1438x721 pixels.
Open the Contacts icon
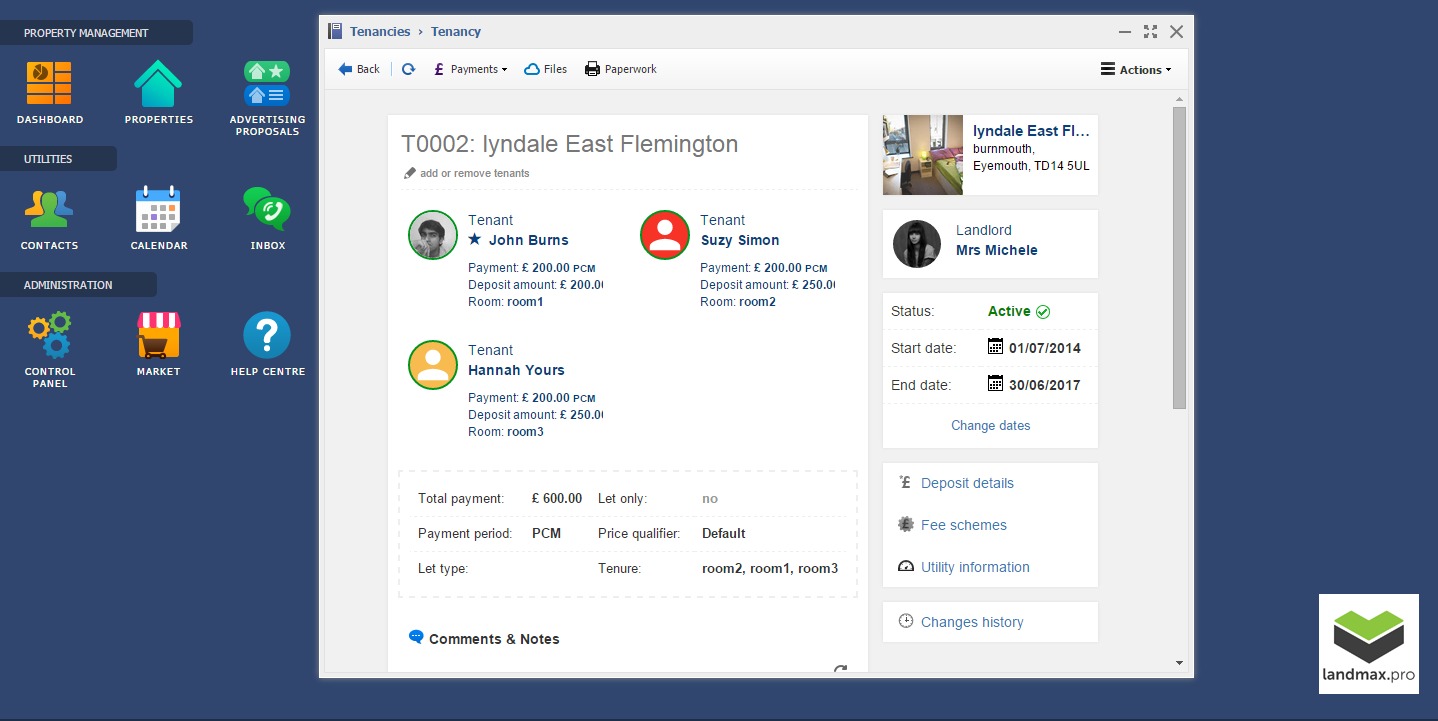49,209
